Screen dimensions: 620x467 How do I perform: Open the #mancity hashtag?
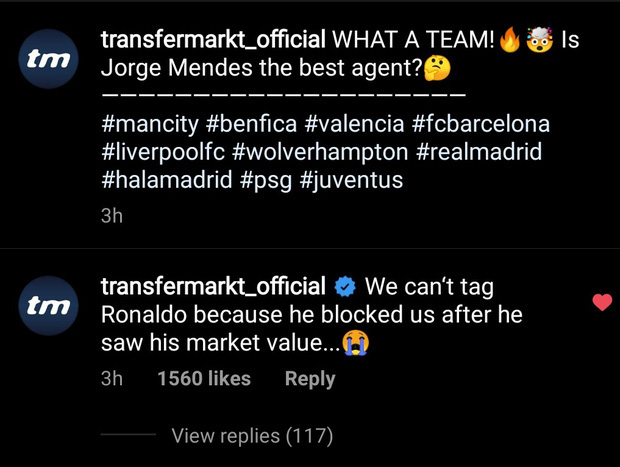click(150, 127)
